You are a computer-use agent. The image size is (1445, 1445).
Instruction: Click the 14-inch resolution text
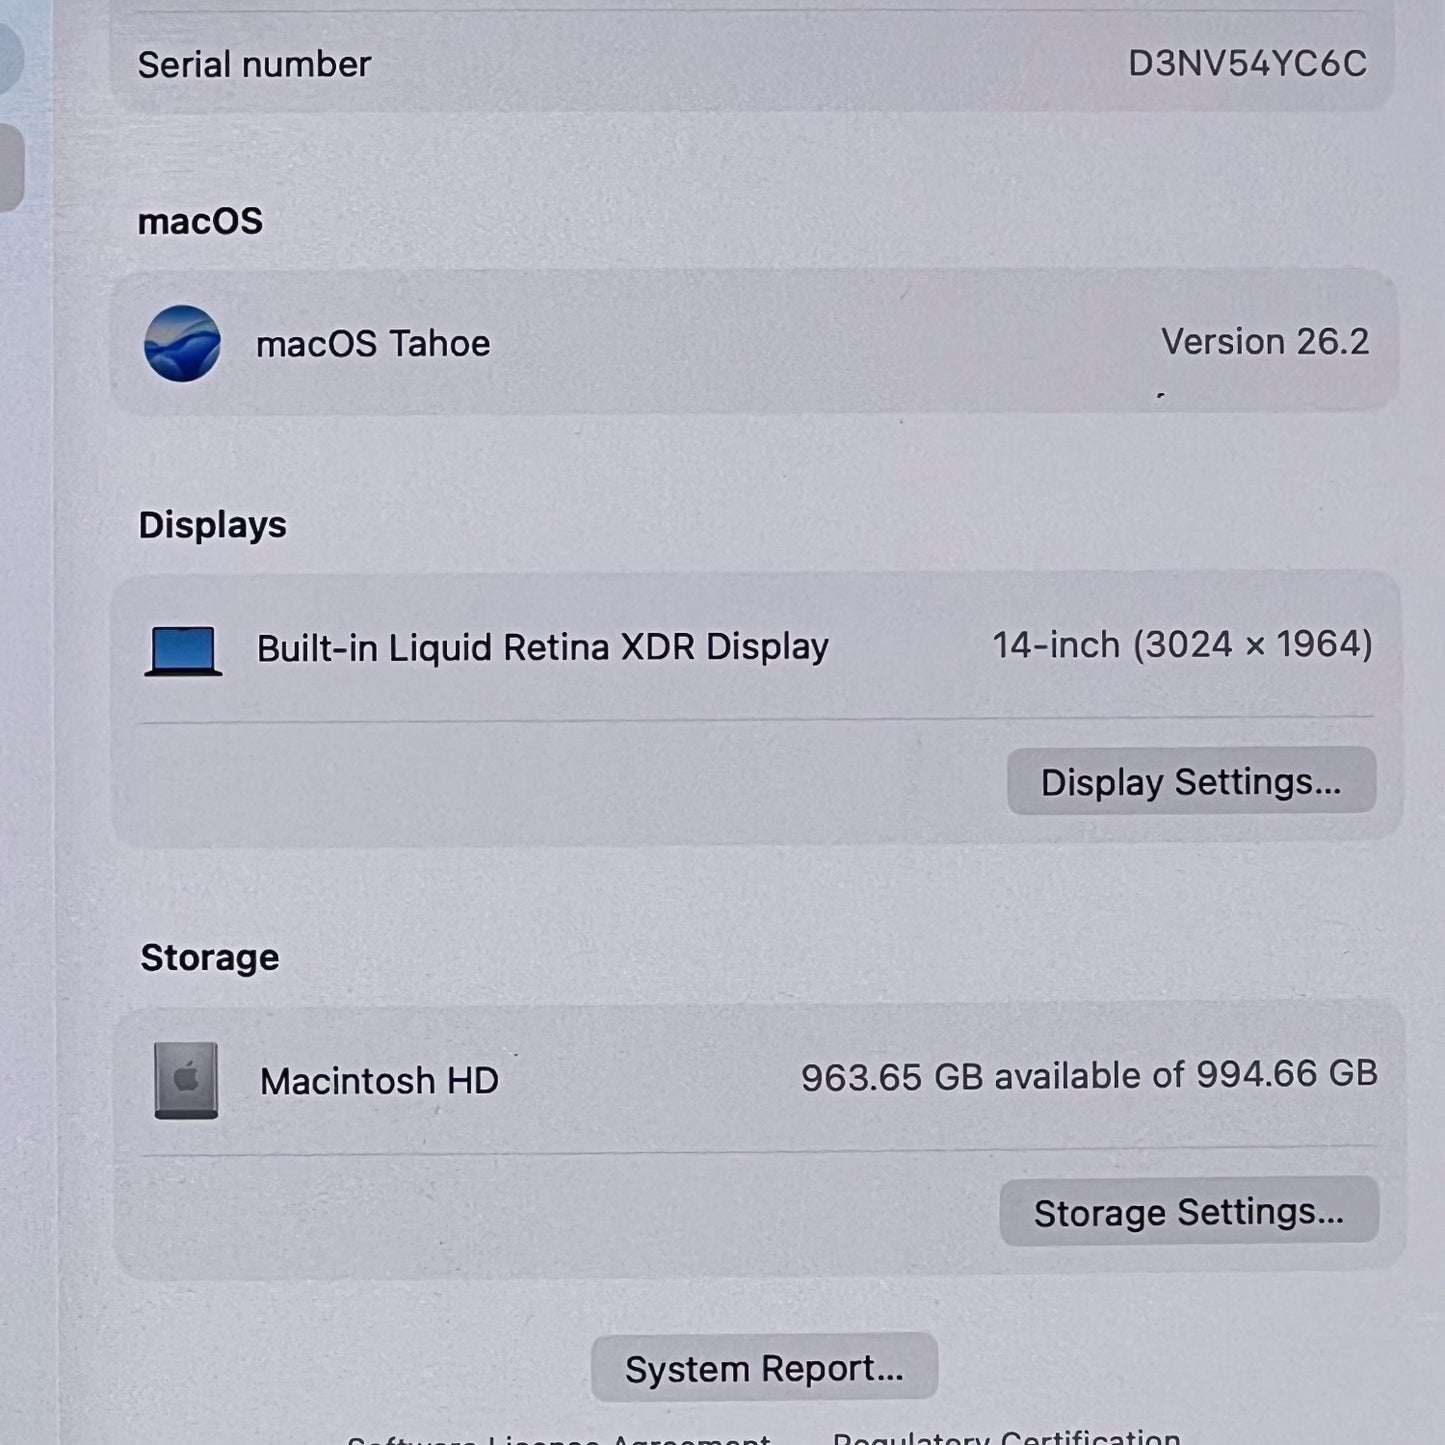pyautogui.click(x=1182, y=645)
